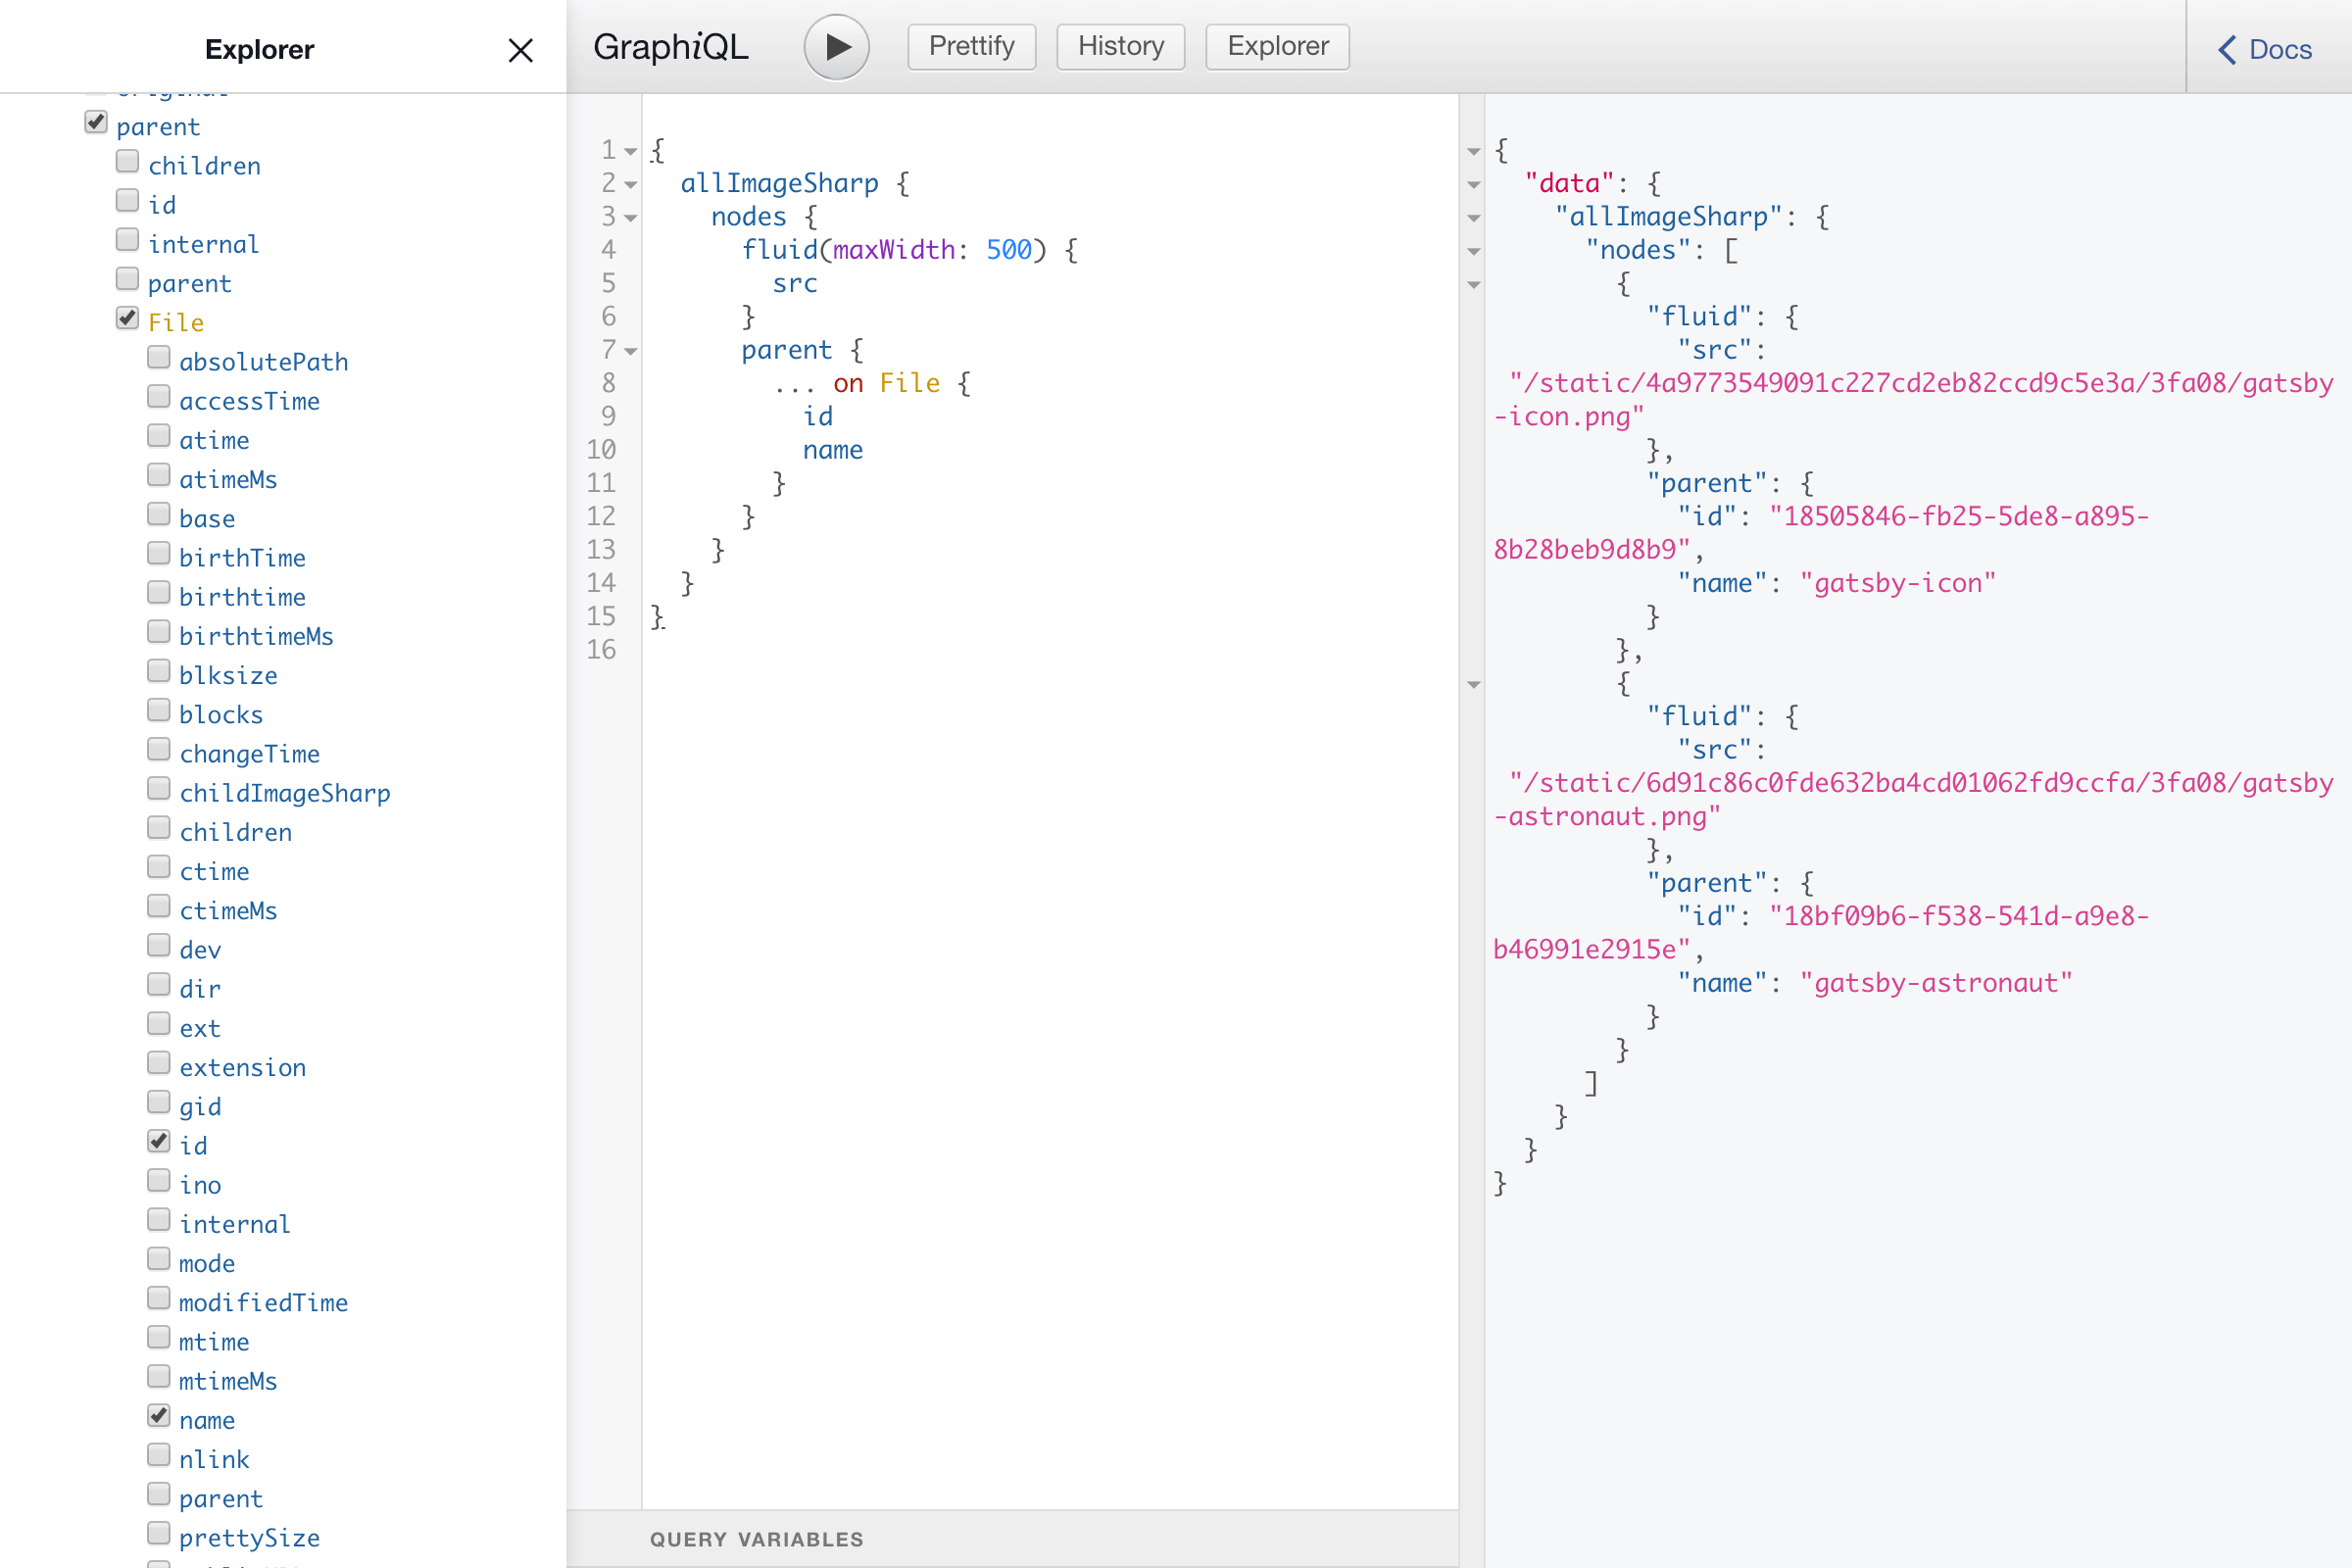Uncheck the name field under File

(x=158, y=1416)
